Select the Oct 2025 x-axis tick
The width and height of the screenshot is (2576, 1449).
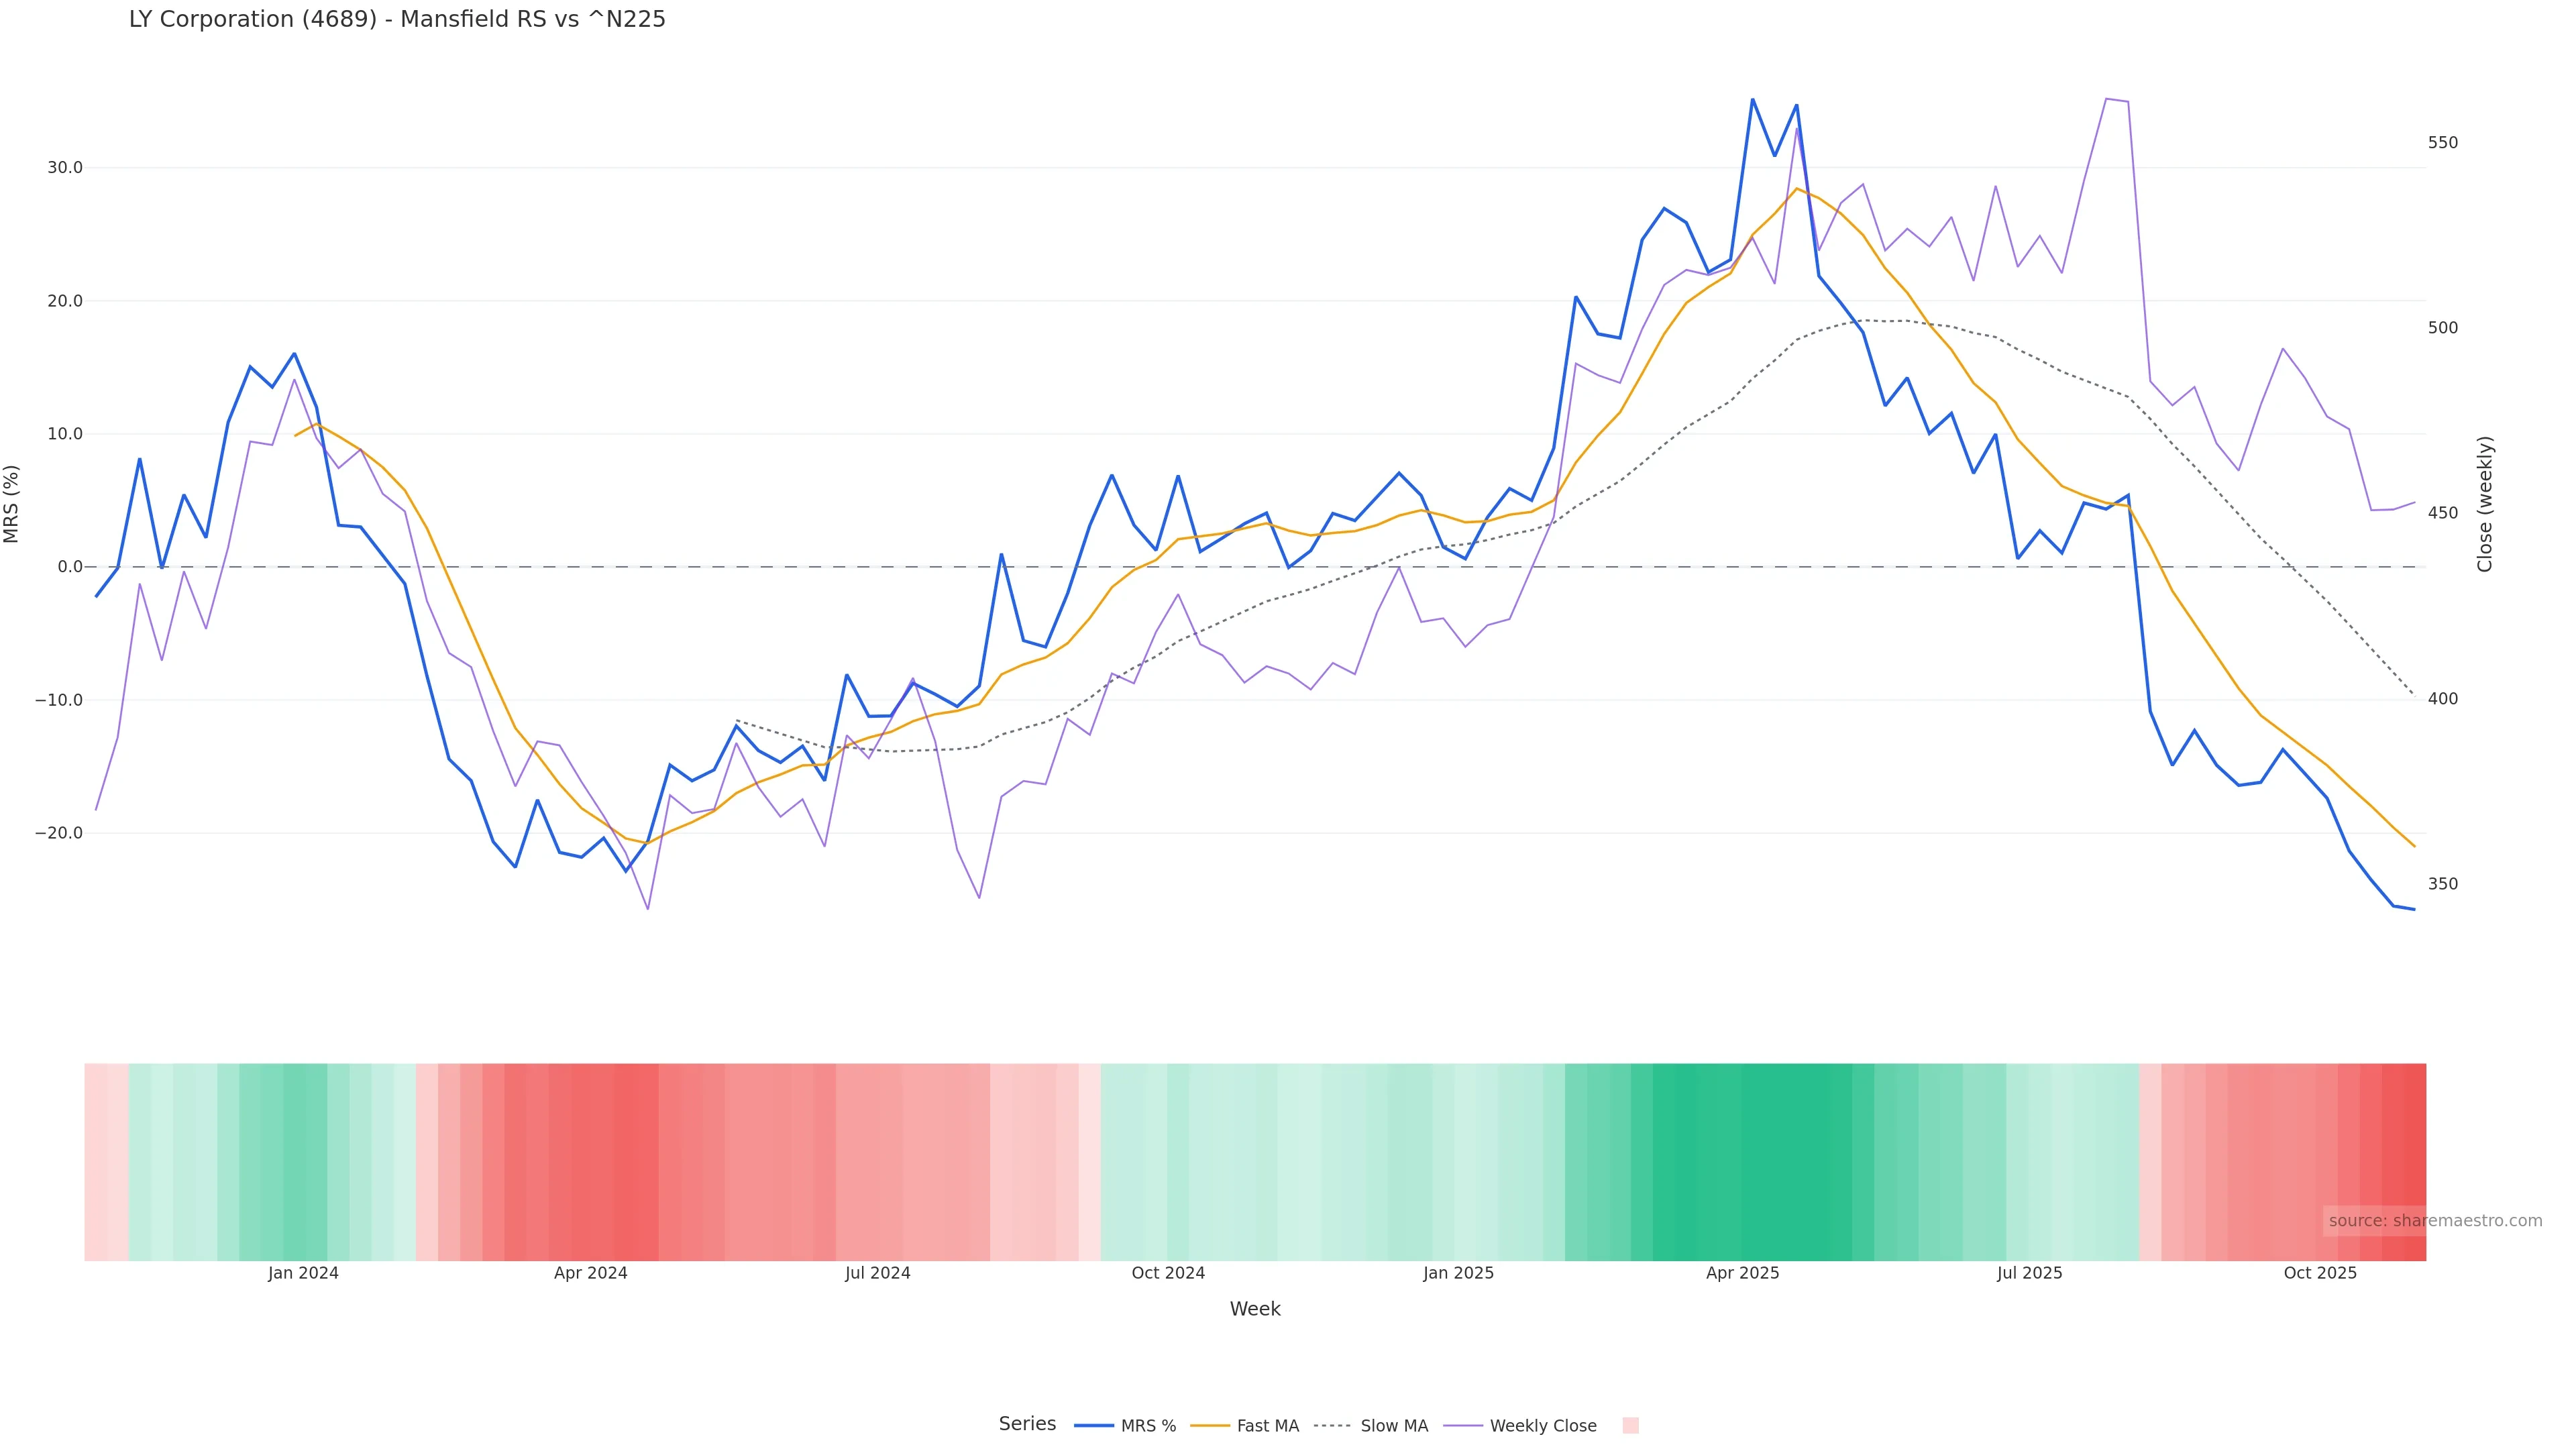tap(2320, 1273)
